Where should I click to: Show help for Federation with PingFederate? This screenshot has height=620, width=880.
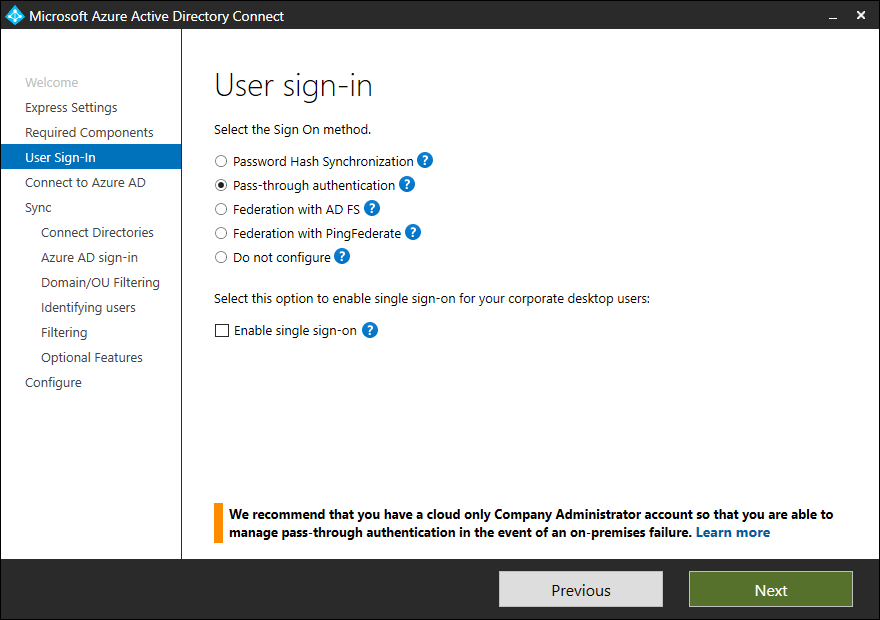tap(412, 232)
